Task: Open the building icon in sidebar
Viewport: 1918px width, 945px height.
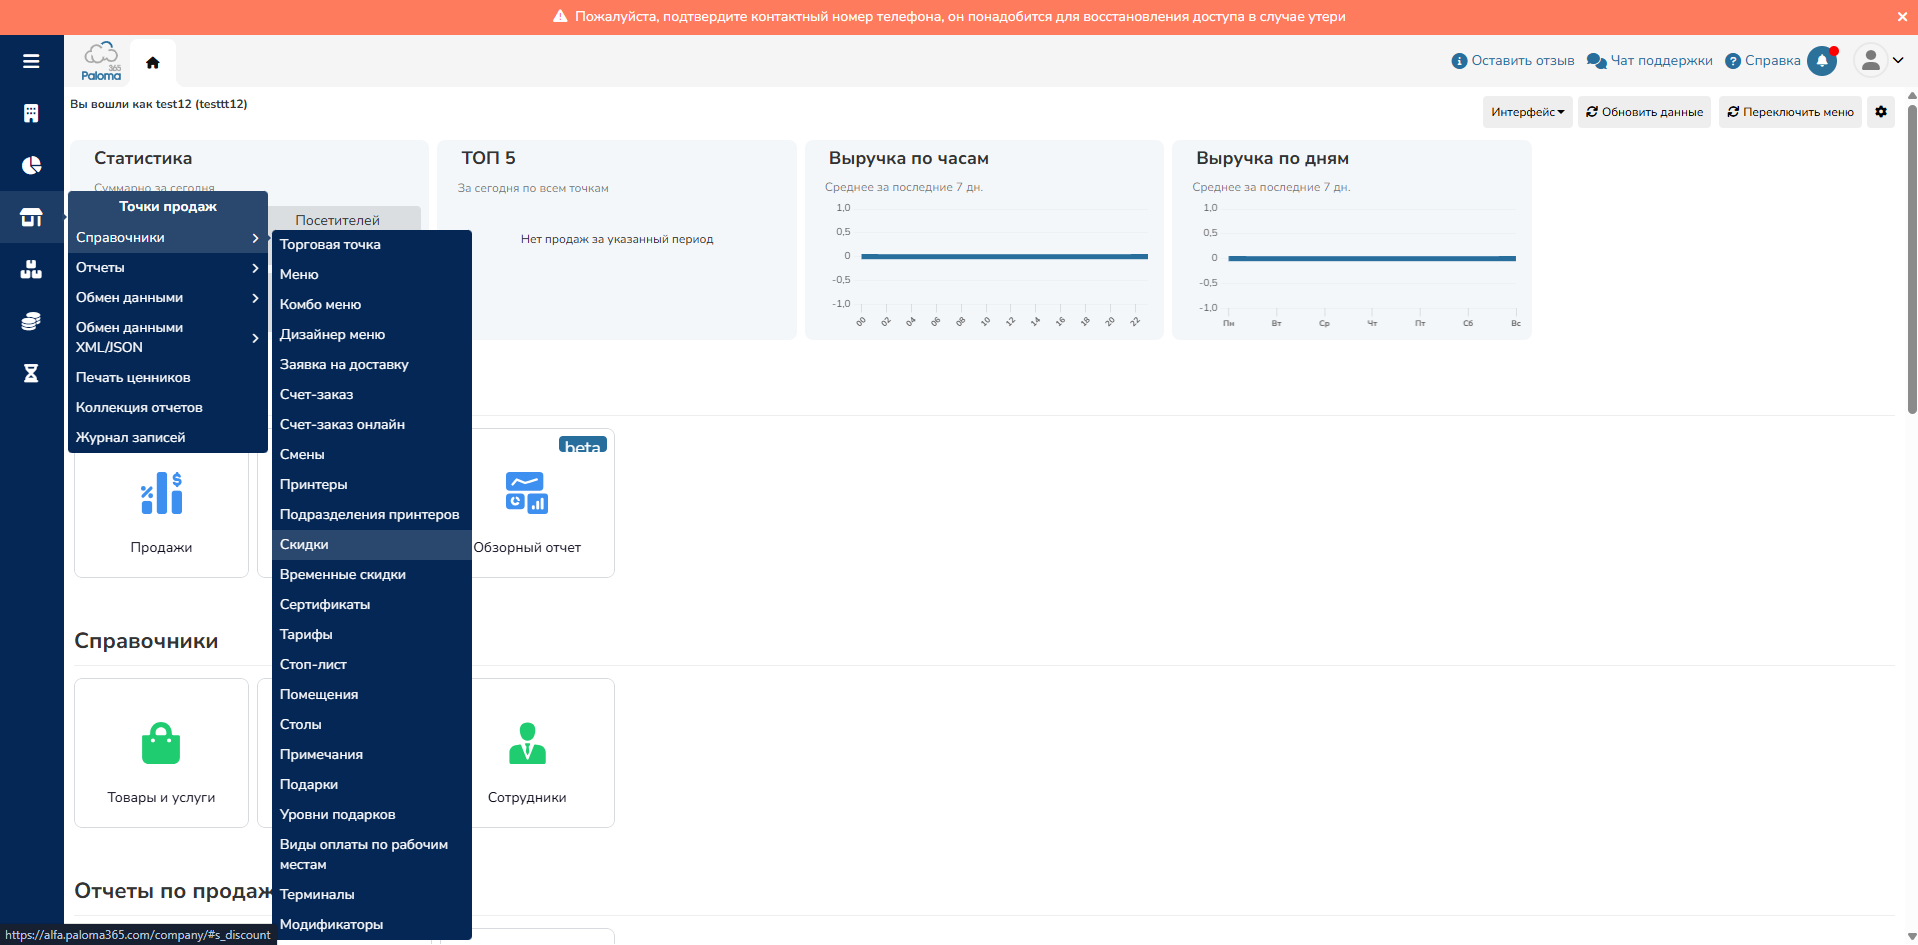Action: [31, 113]
